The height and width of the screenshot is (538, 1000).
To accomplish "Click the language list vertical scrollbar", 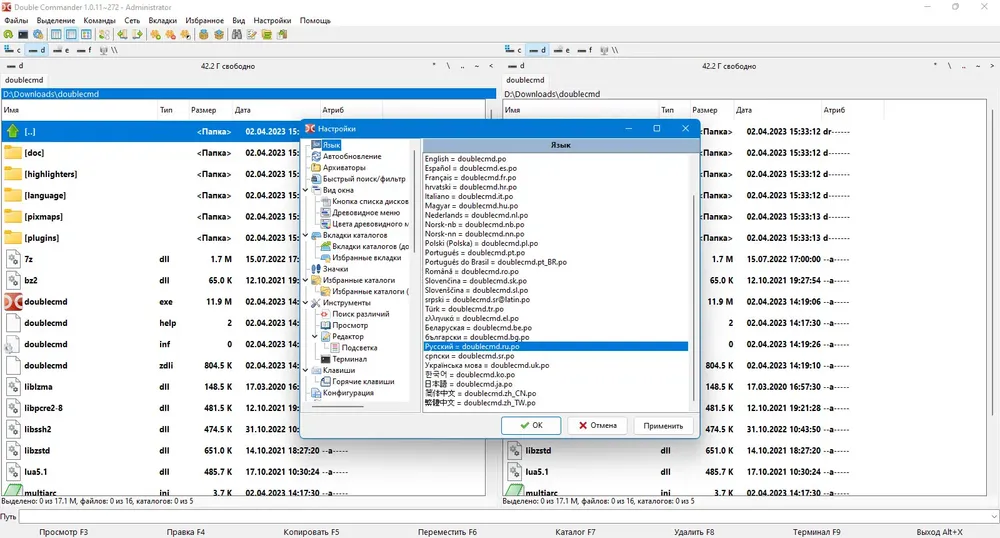I will point(694,280).
